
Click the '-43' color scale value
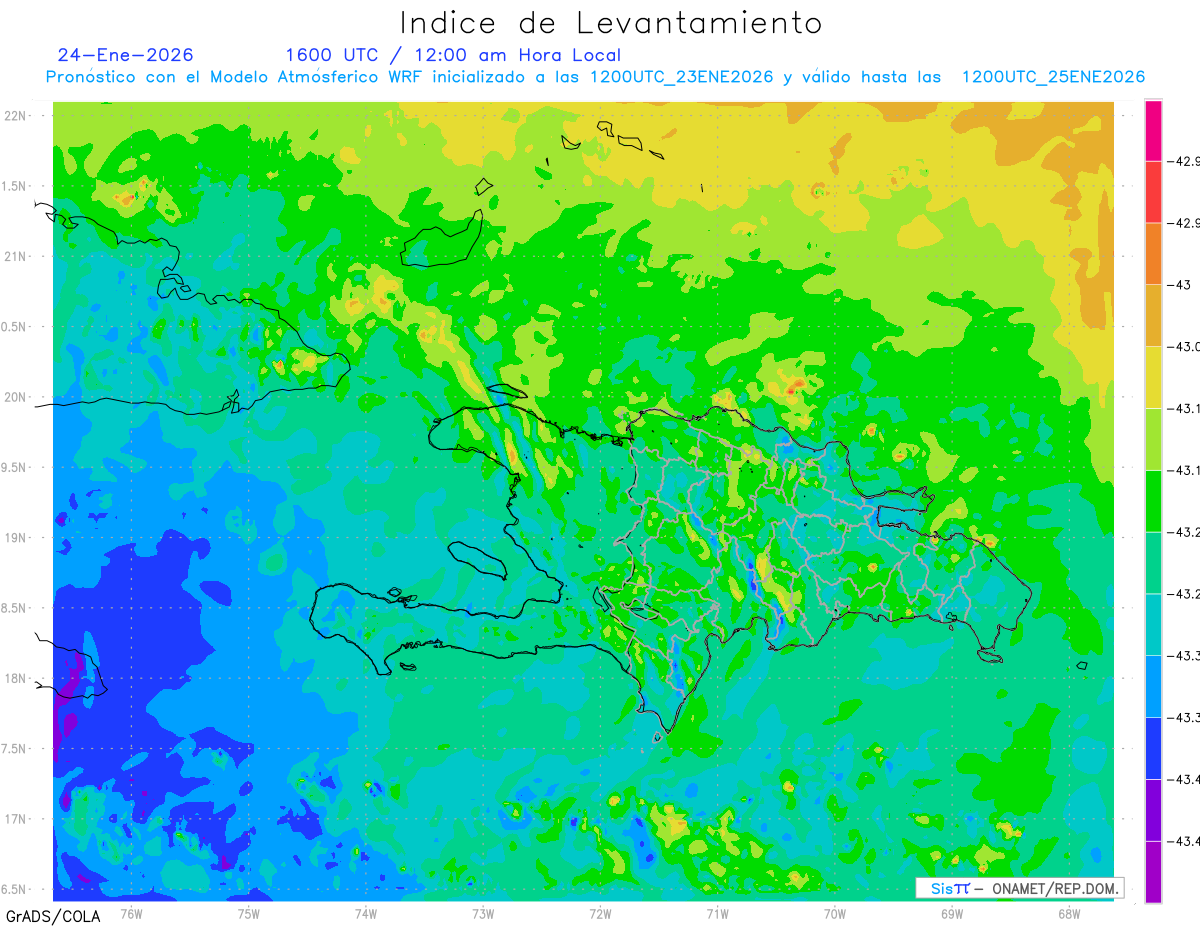point(1180,285)
